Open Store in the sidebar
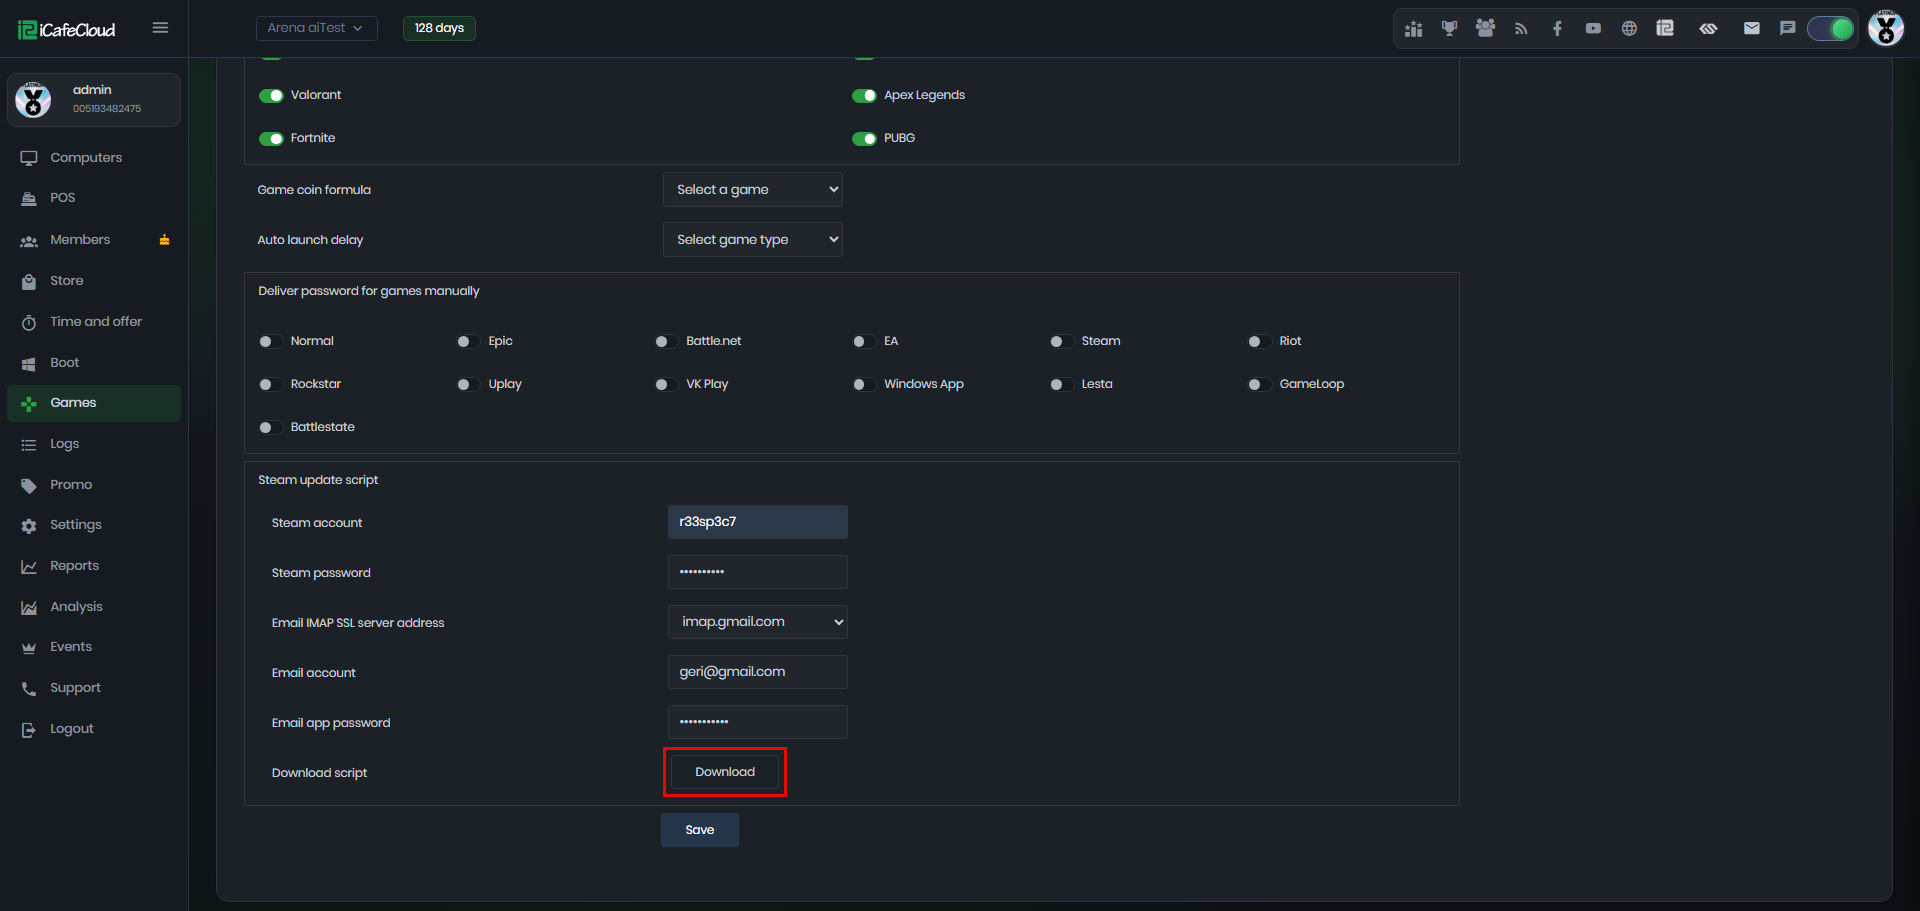 pos(94,281)
